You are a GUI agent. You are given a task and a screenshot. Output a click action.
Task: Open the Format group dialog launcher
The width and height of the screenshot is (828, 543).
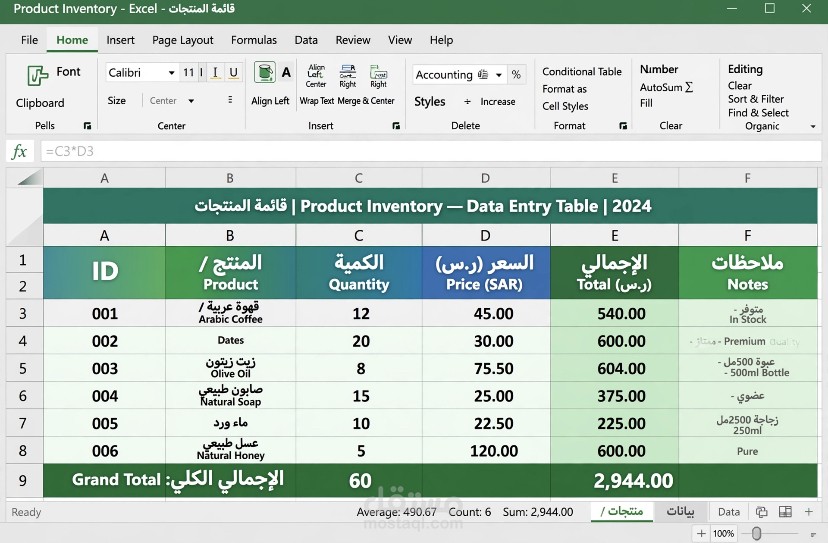click(x=623, y=126)
